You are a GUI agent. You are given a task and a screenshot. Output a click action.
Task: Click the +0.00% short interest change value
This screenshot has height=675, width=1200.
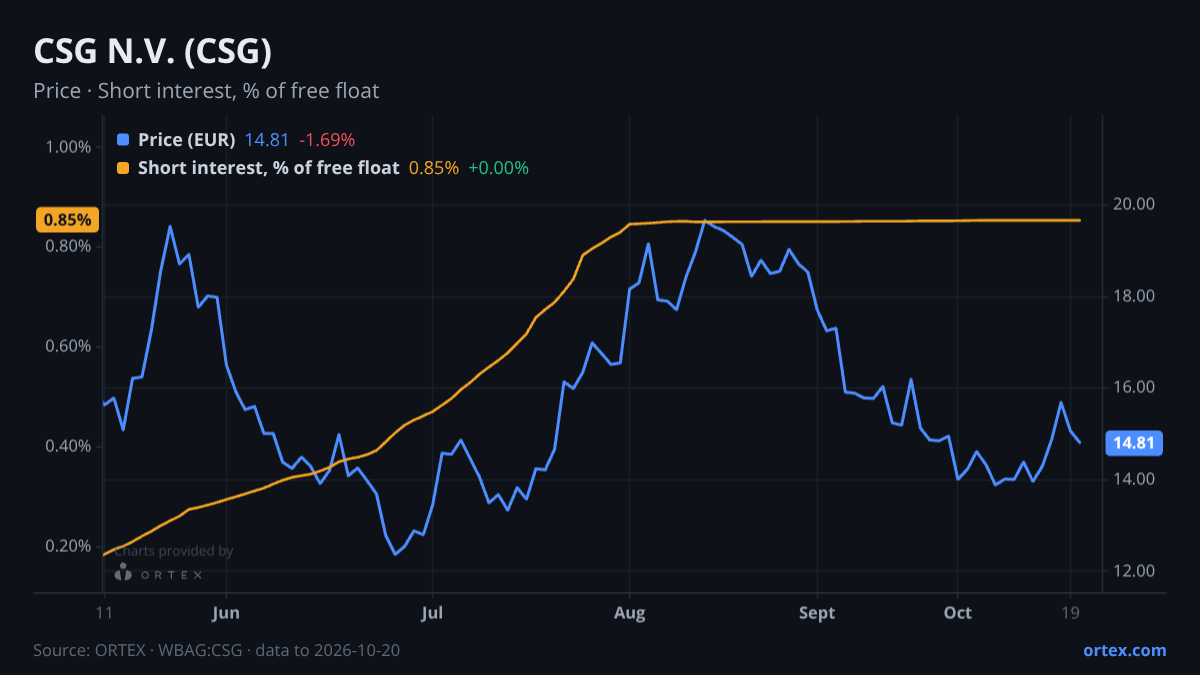(x=498, y=168)
